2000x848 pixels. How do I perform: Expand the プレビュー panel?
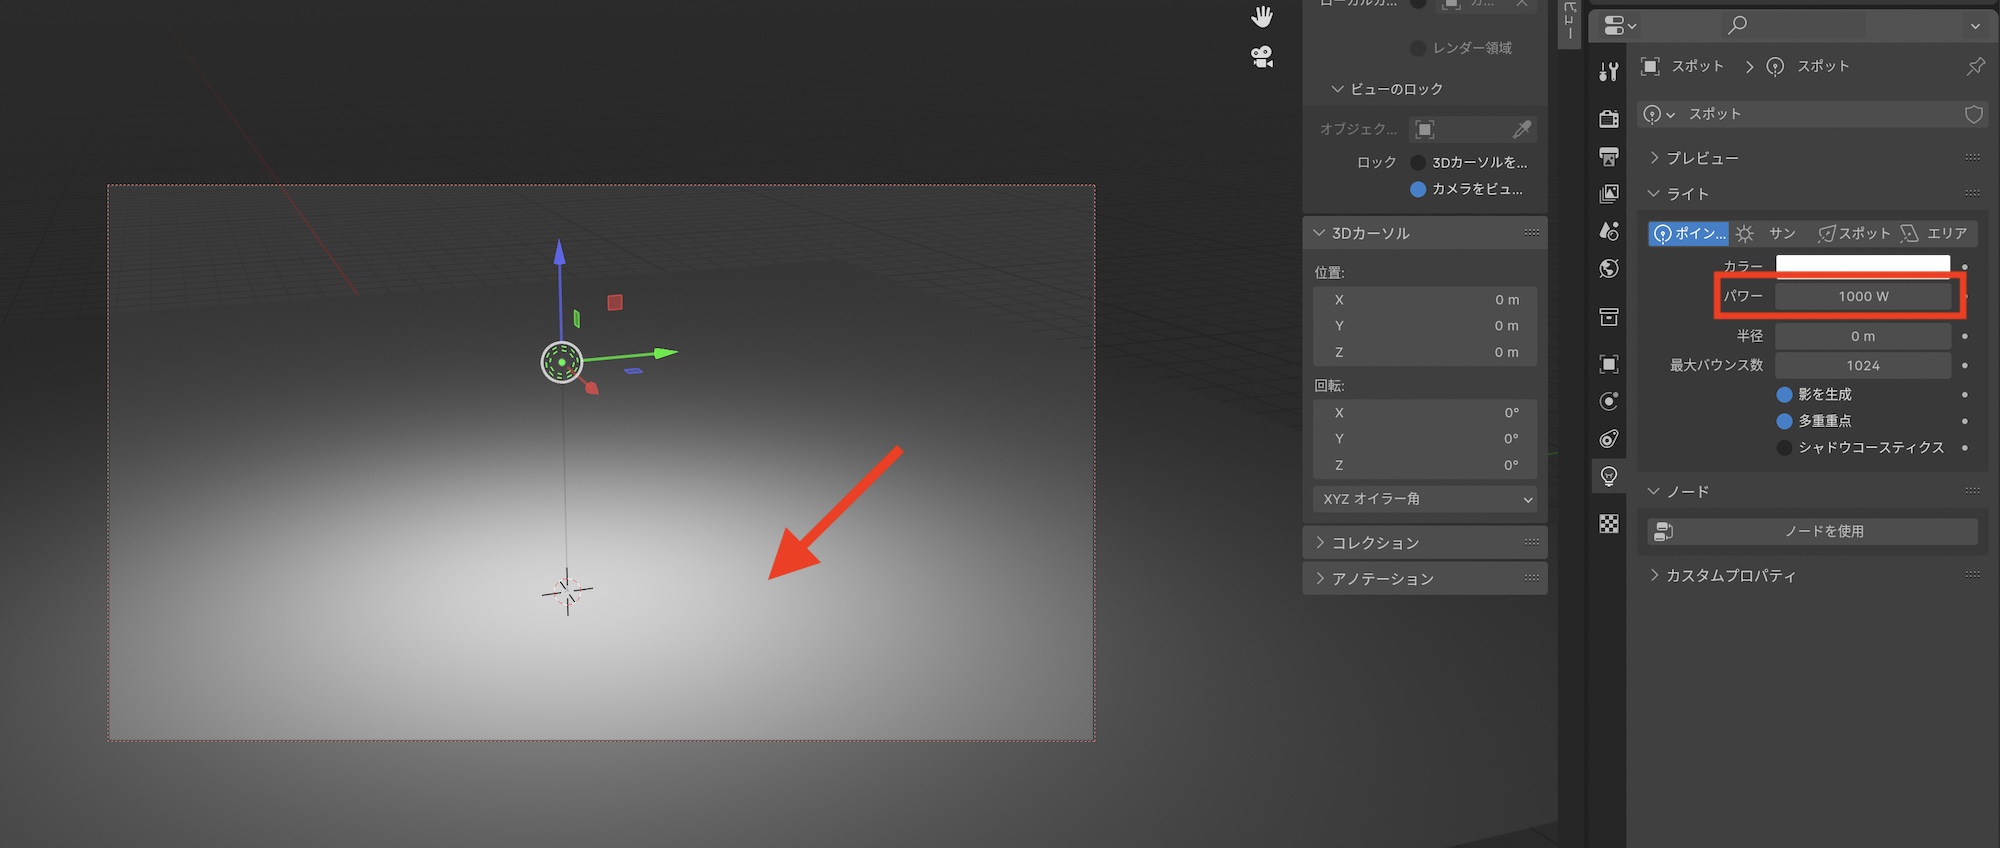coord(1702,158)
